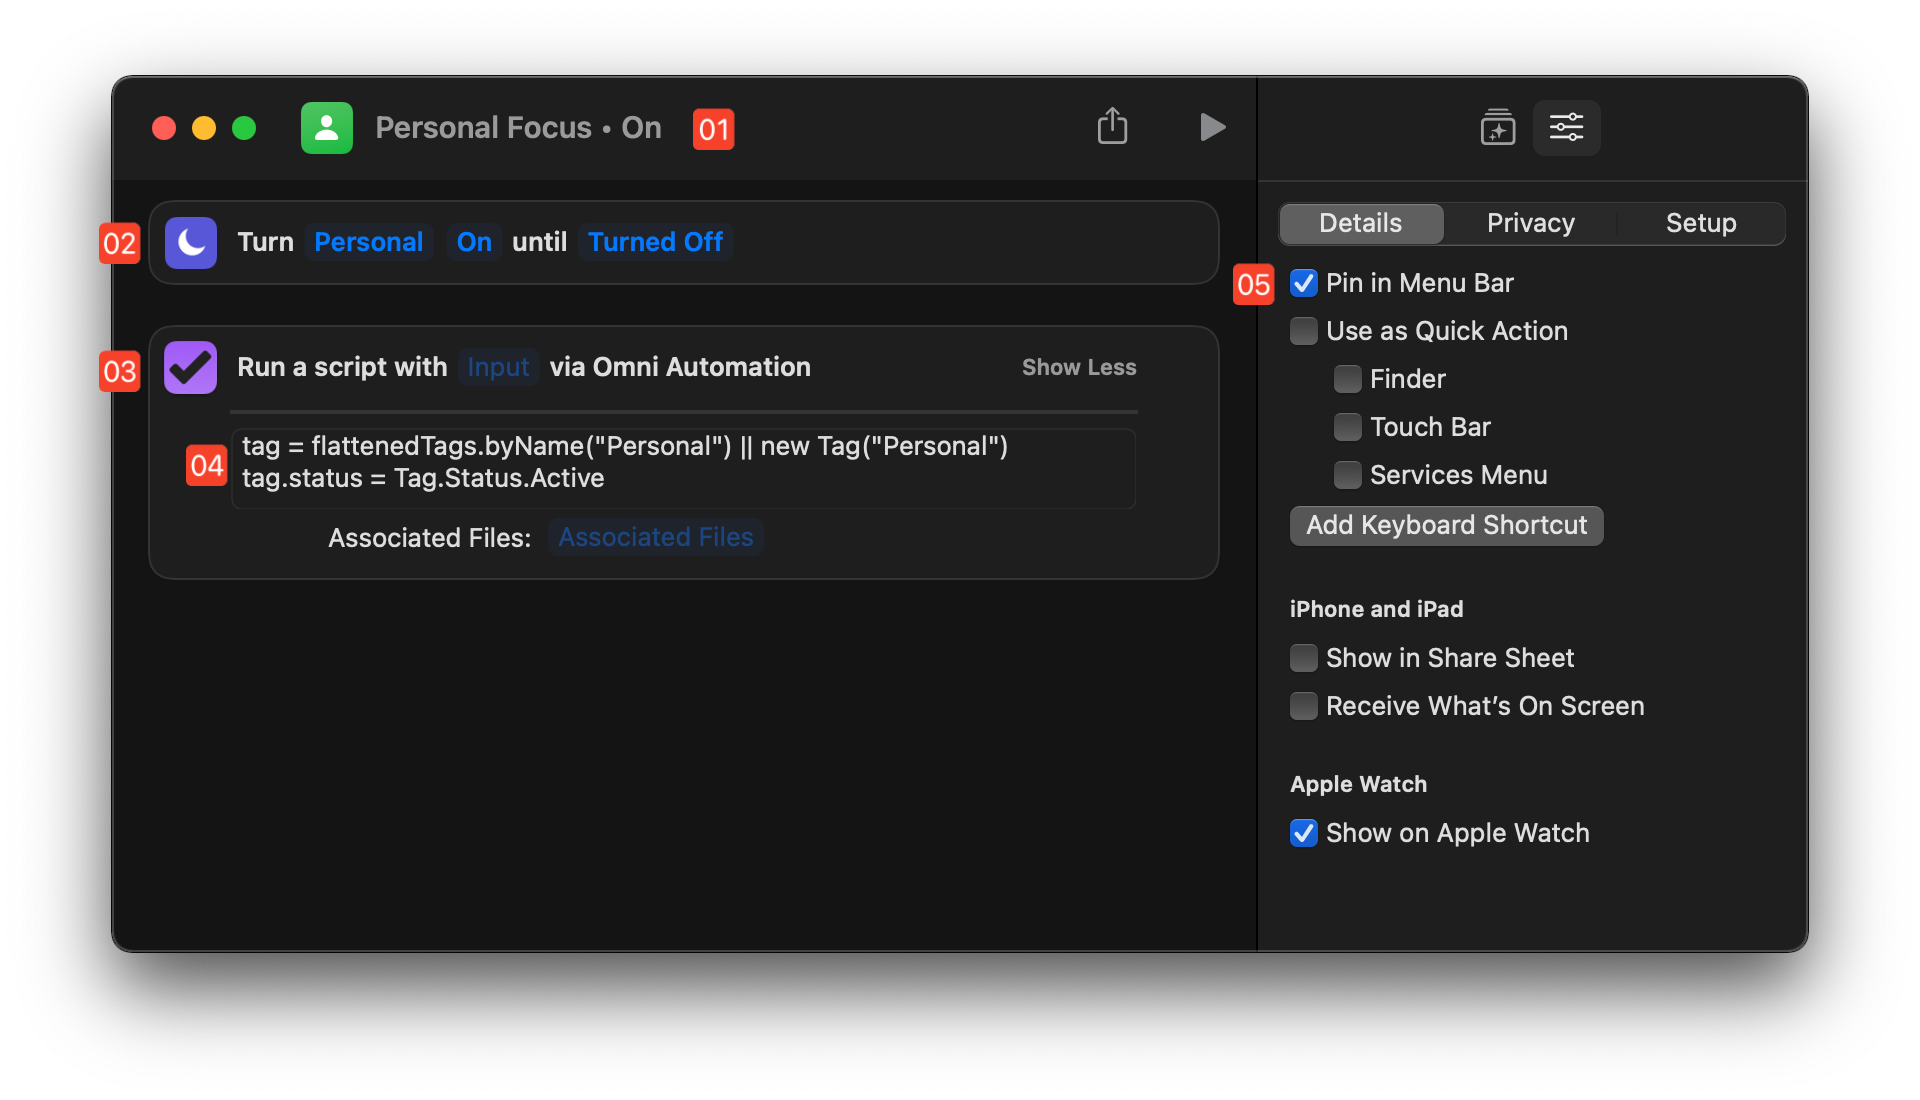Expand the Use as Quick Action section
Image resolution: width=1920 pixels, height=1100 pixels.
point(1303,331)
